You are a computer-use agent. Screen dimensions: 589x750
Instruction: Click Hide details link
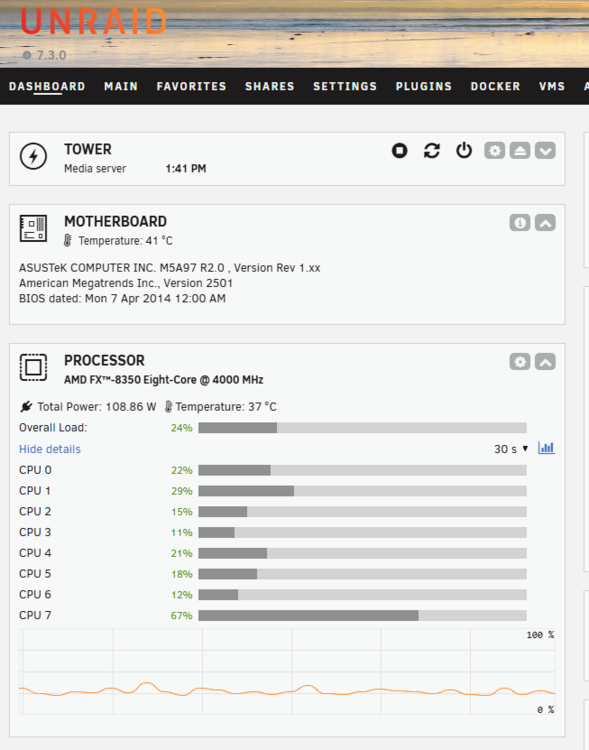tap(50, 449)
